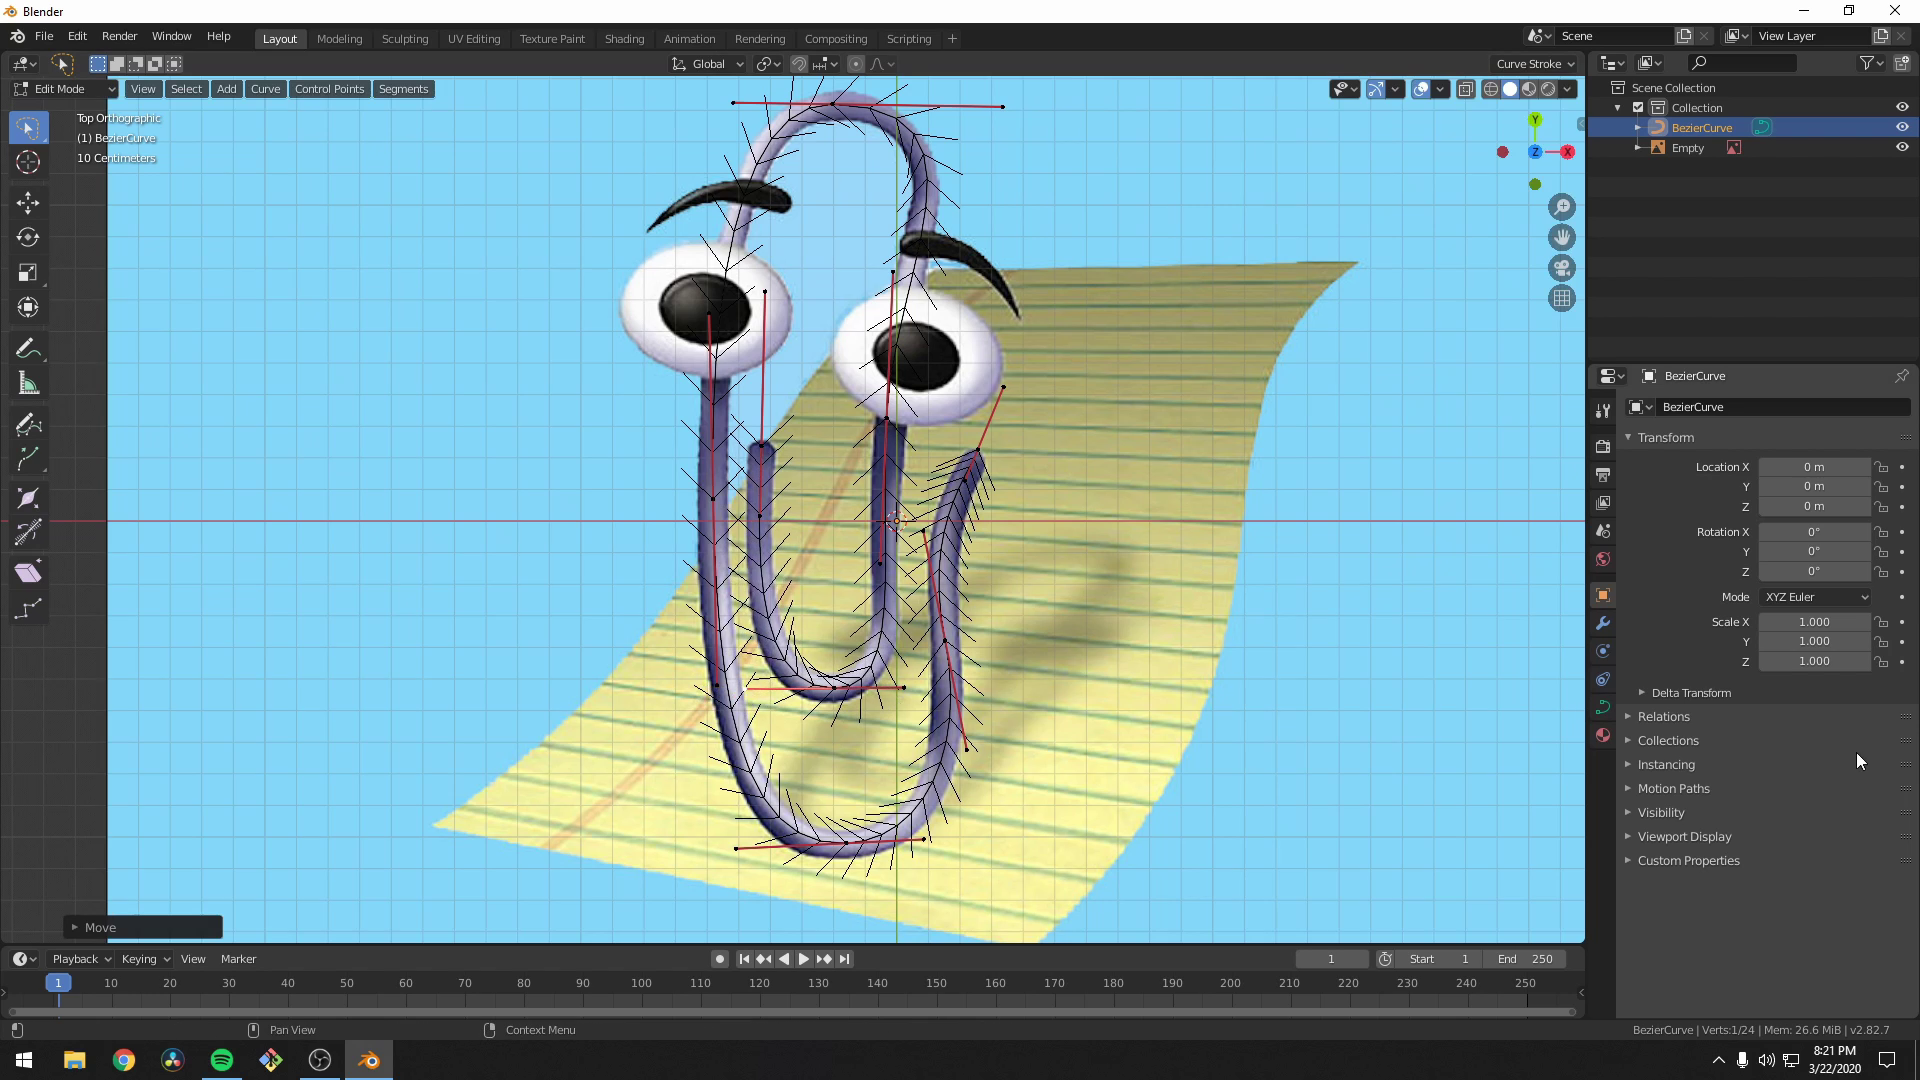Screen dimensions: 1920x1080
Task: Open the Marker menu in timeline
Action: [238, 959]
